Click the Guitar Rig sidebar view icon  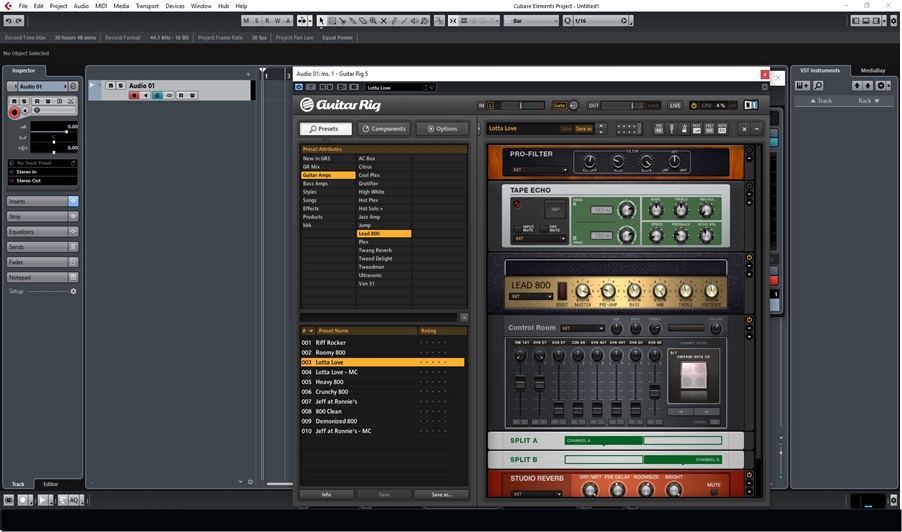click(x=751, y=105)
